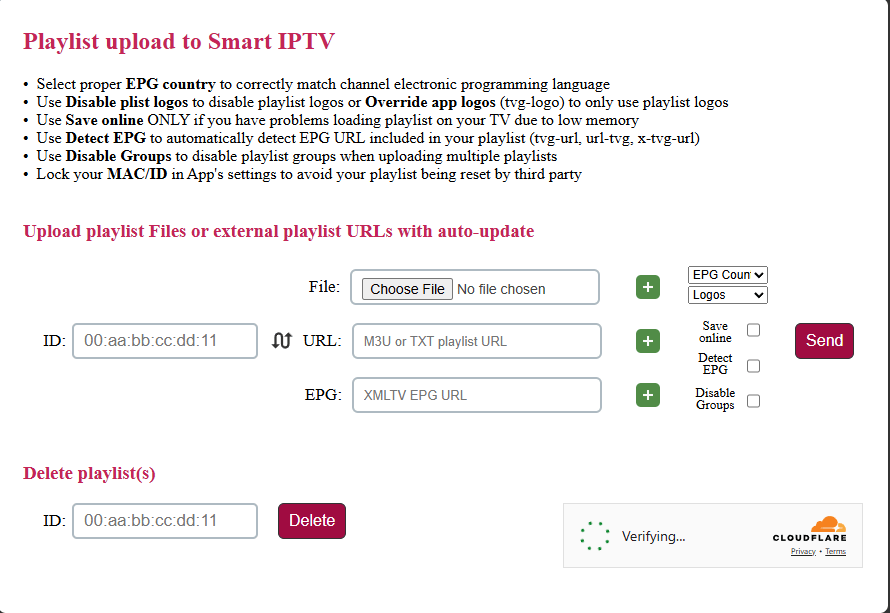Click the green plus icon beside File
This screenshot has height=613, width=890.
pos(648,288)
